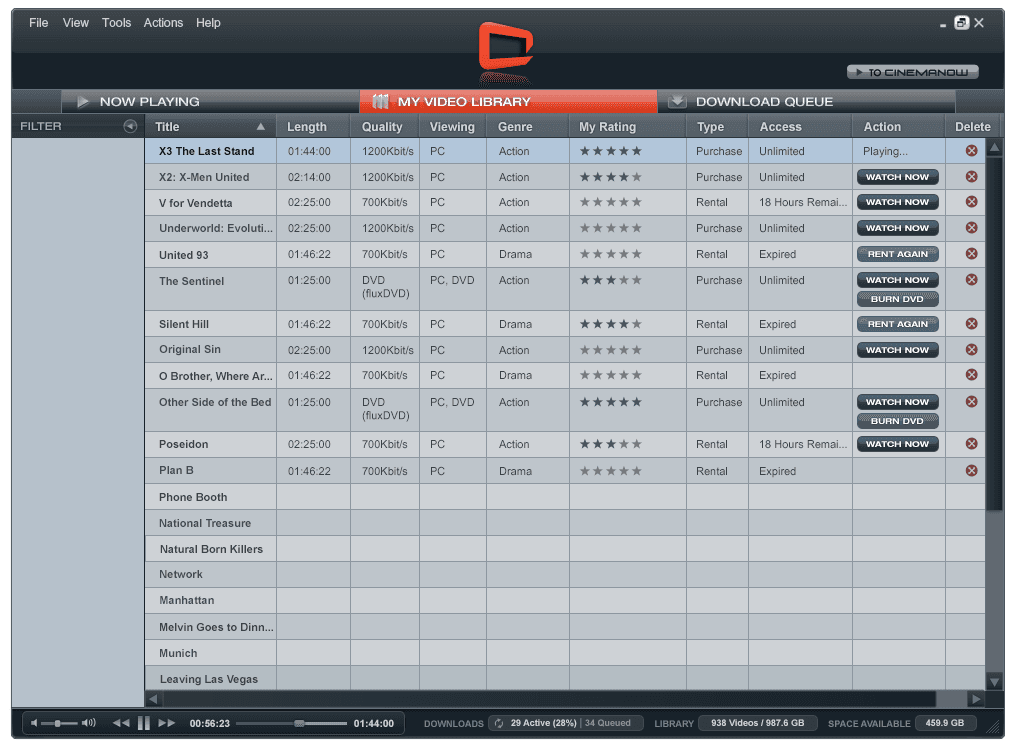
Task: Watch V for Vendetta now
Action: [897, 202]
